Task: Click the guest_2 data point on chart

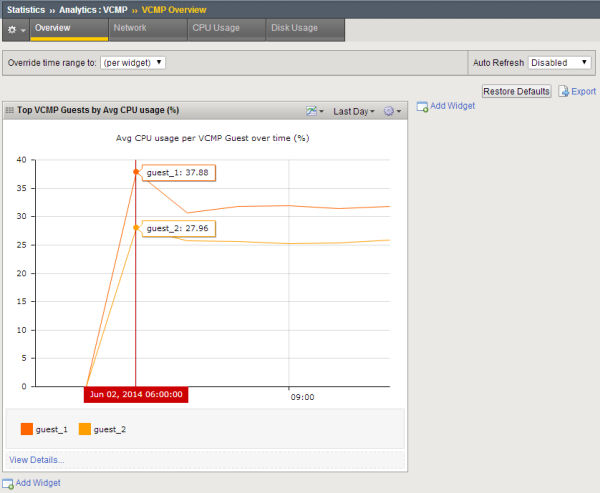Action: 136,228
